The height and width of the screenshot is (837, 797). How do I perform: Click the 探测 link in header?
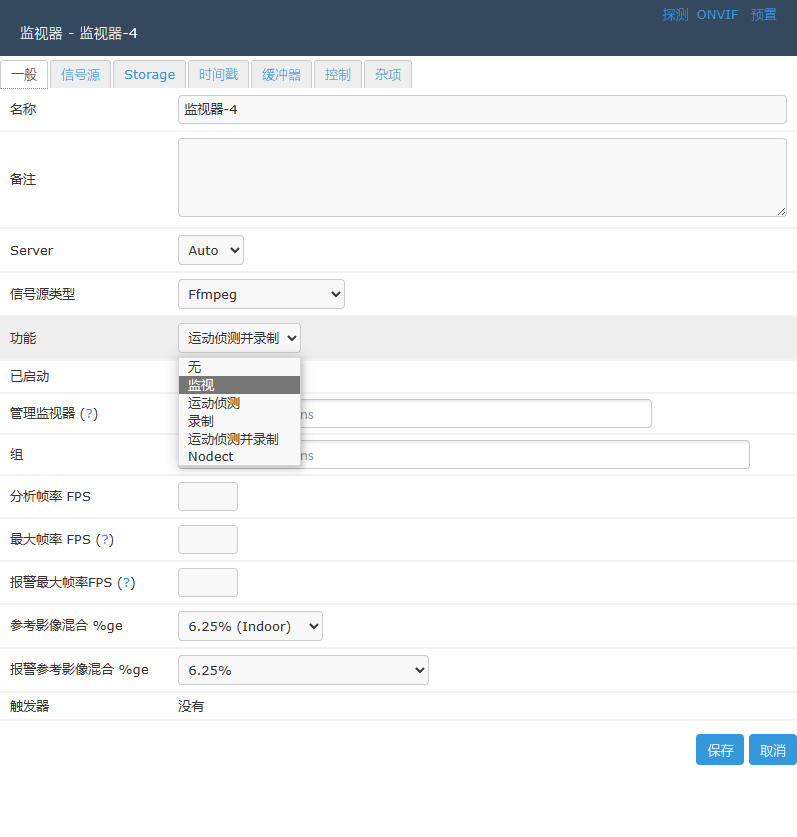pos(675,15)
